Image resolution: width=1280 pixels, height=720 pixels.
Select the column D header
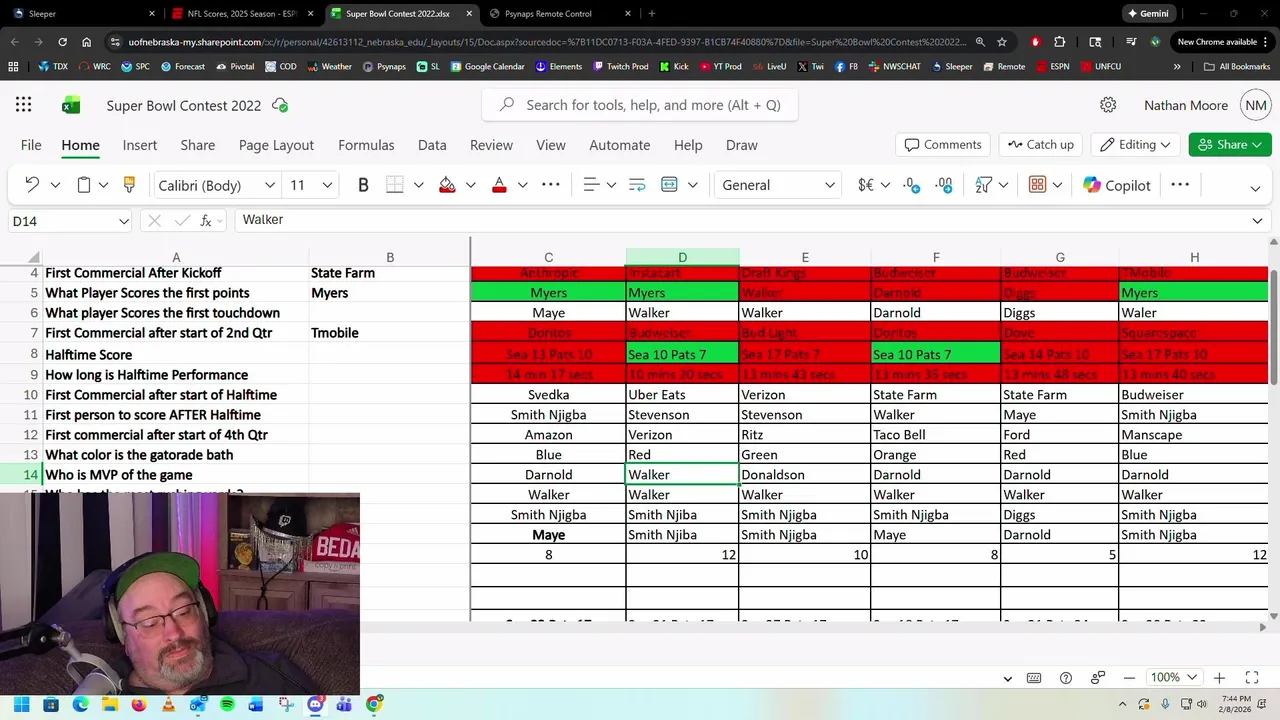click(683, 258)
